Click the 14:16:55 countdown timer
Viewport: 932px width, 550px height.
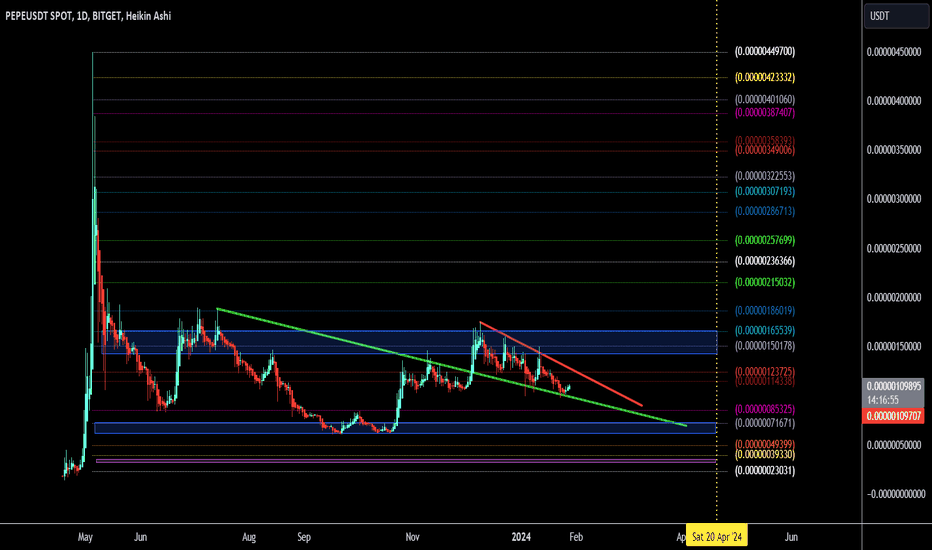(x=883, y=400)
